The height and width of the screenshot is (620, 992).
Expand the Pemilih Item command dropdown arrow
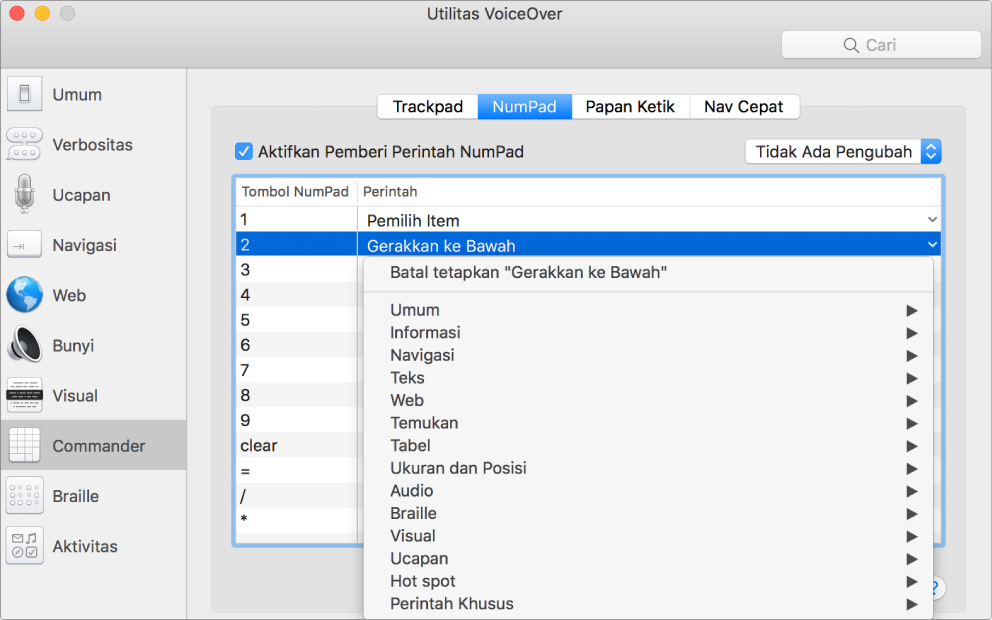coord(932,220)
